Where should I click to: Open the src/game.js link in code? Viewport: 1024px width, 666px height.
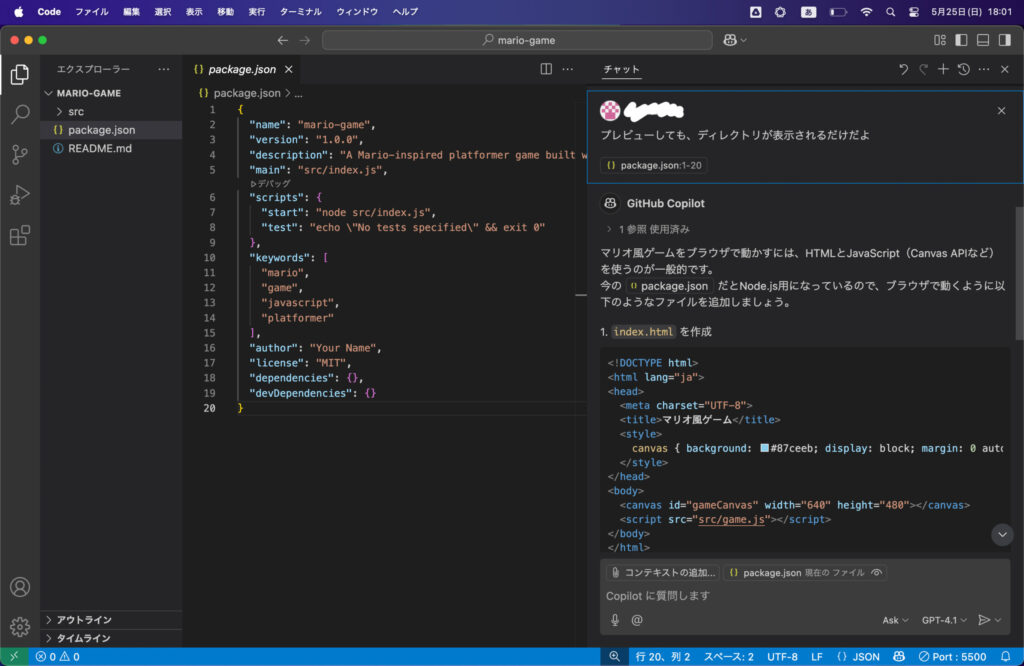point(731,520)
